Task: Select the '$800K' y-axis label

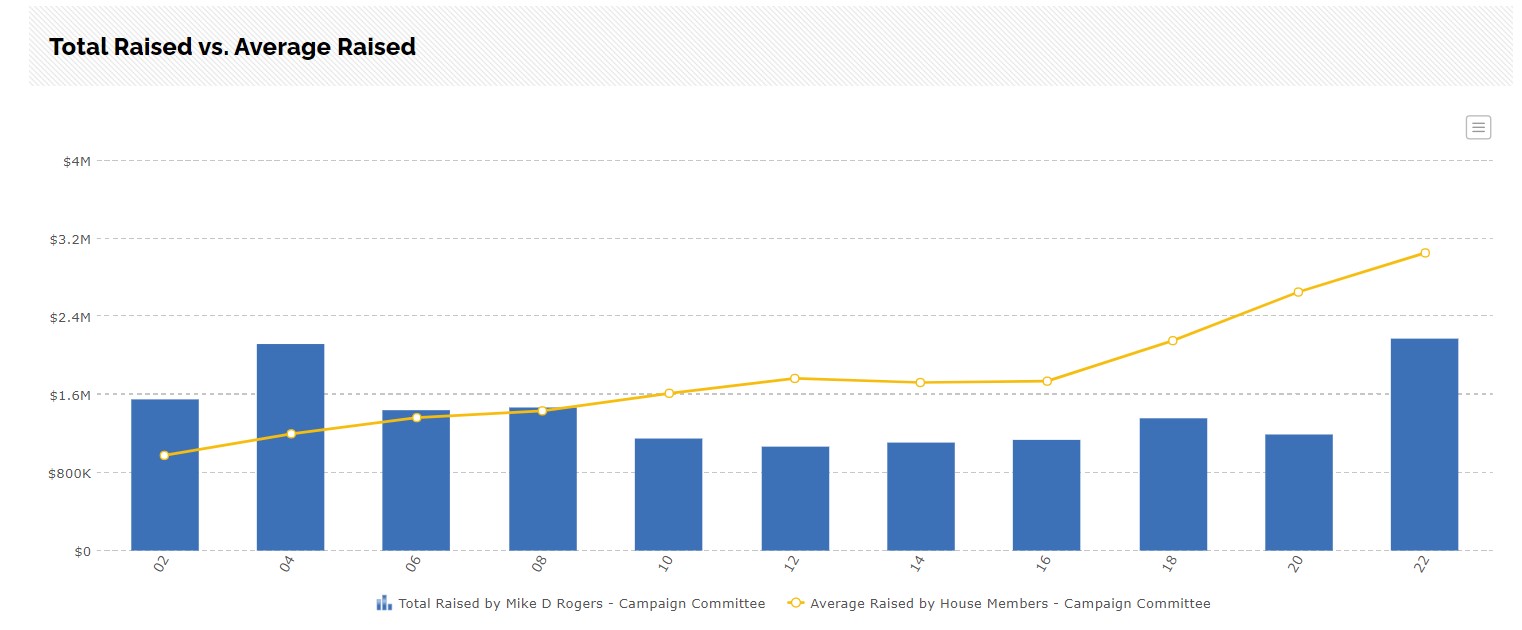Action: pos(71,473)
